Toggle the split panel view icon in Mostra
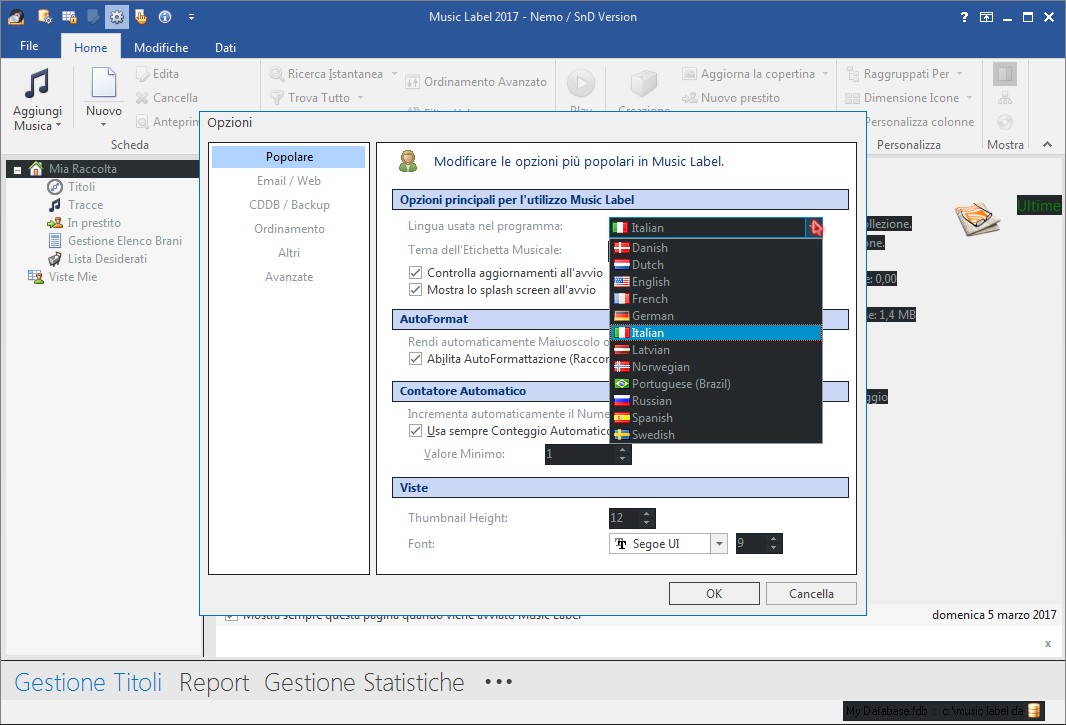This screenshot has width=1066, height=725. [1005, 73]
